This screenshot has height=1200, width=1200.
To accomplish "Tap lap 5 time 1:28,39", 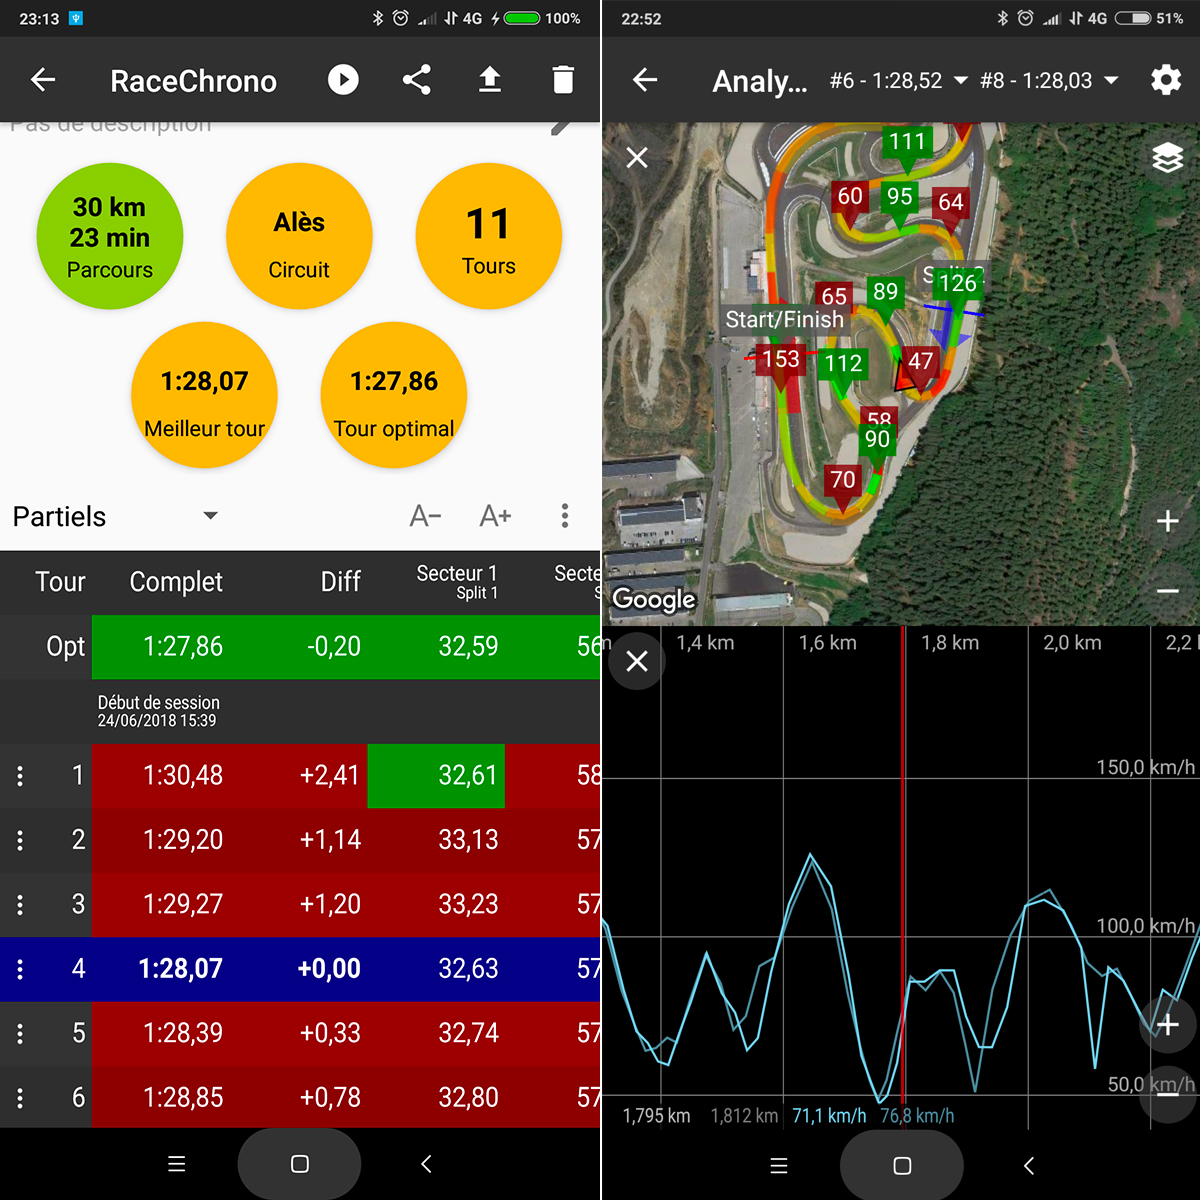I will pyautogui.click(x=183, y=1033).
